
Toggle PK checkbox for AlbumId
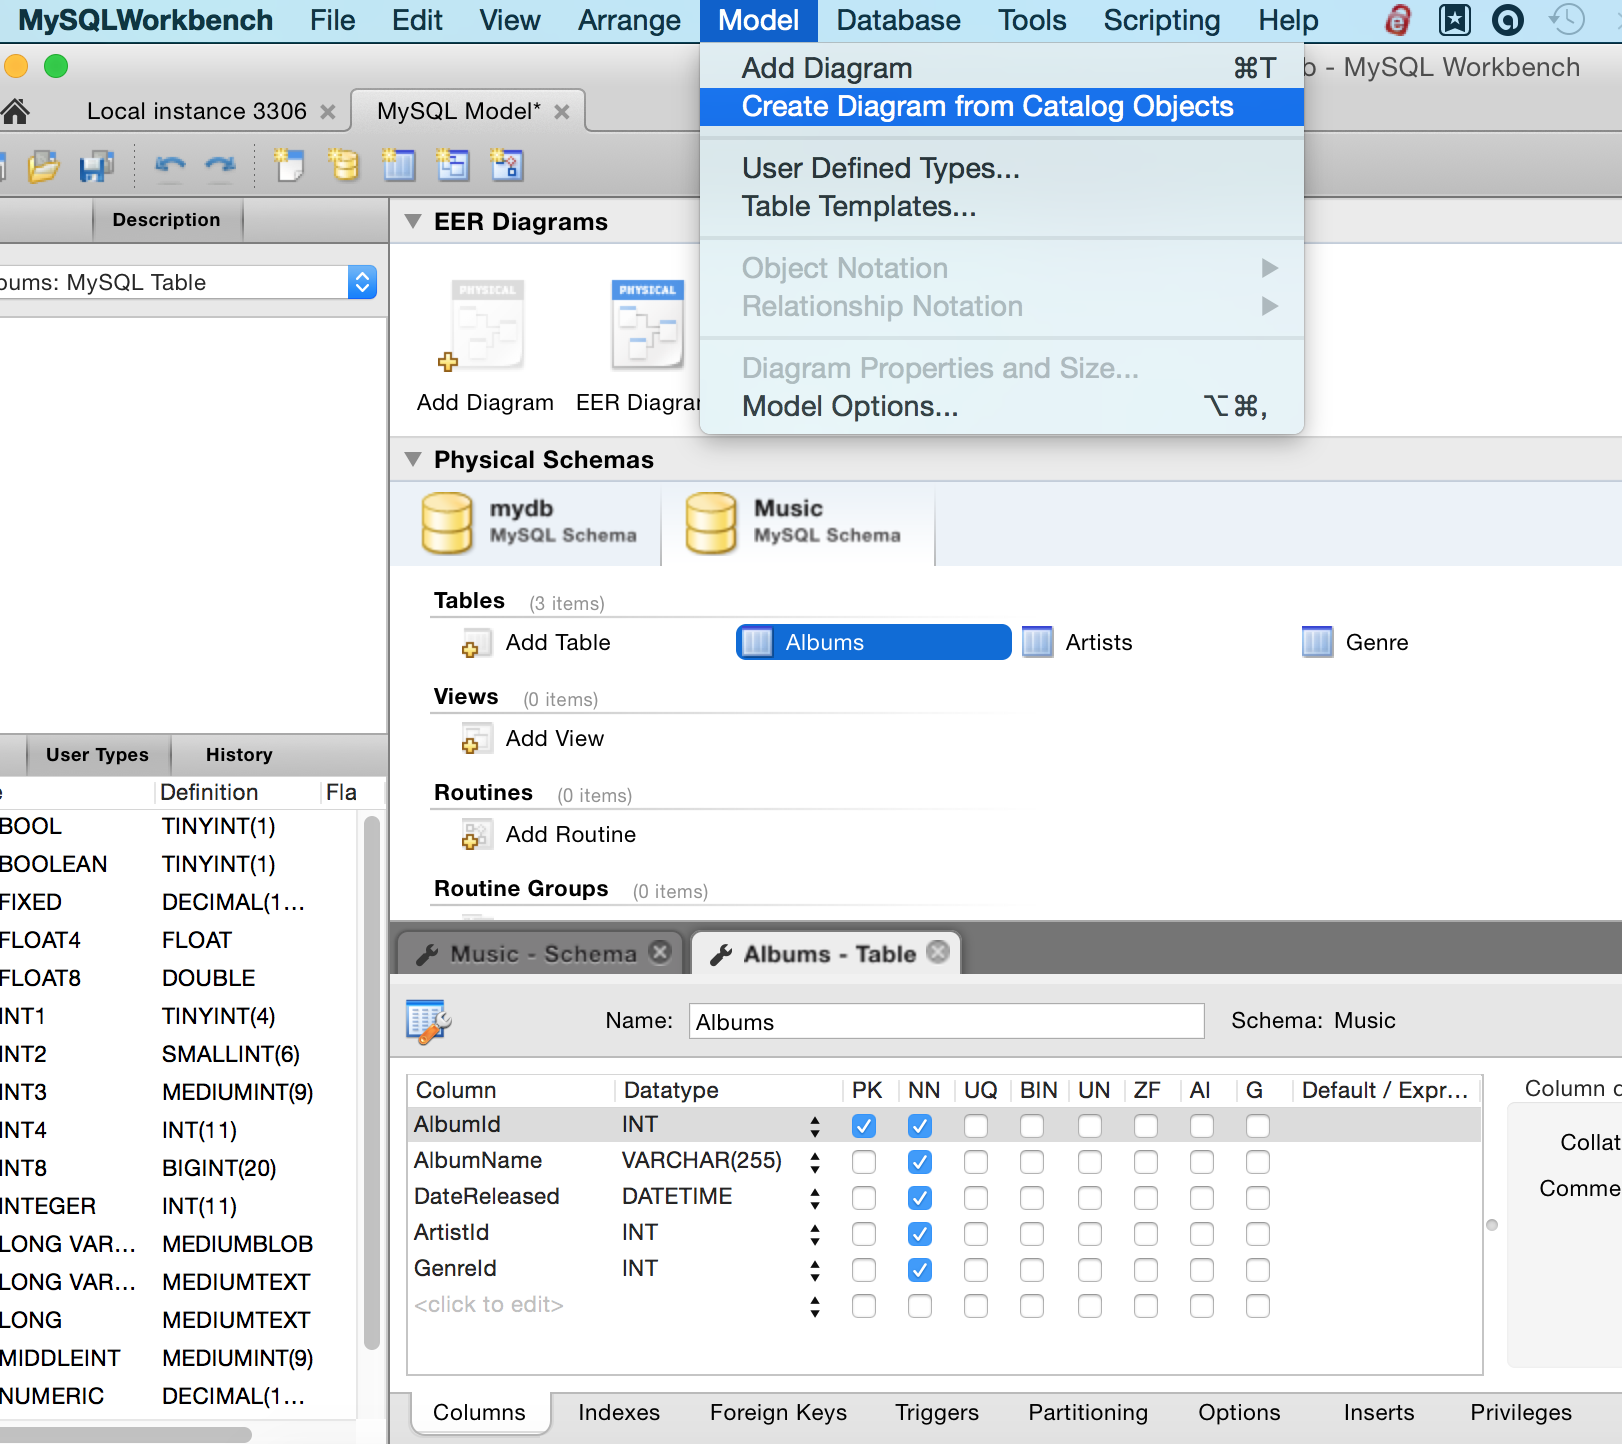[864, 1126]
